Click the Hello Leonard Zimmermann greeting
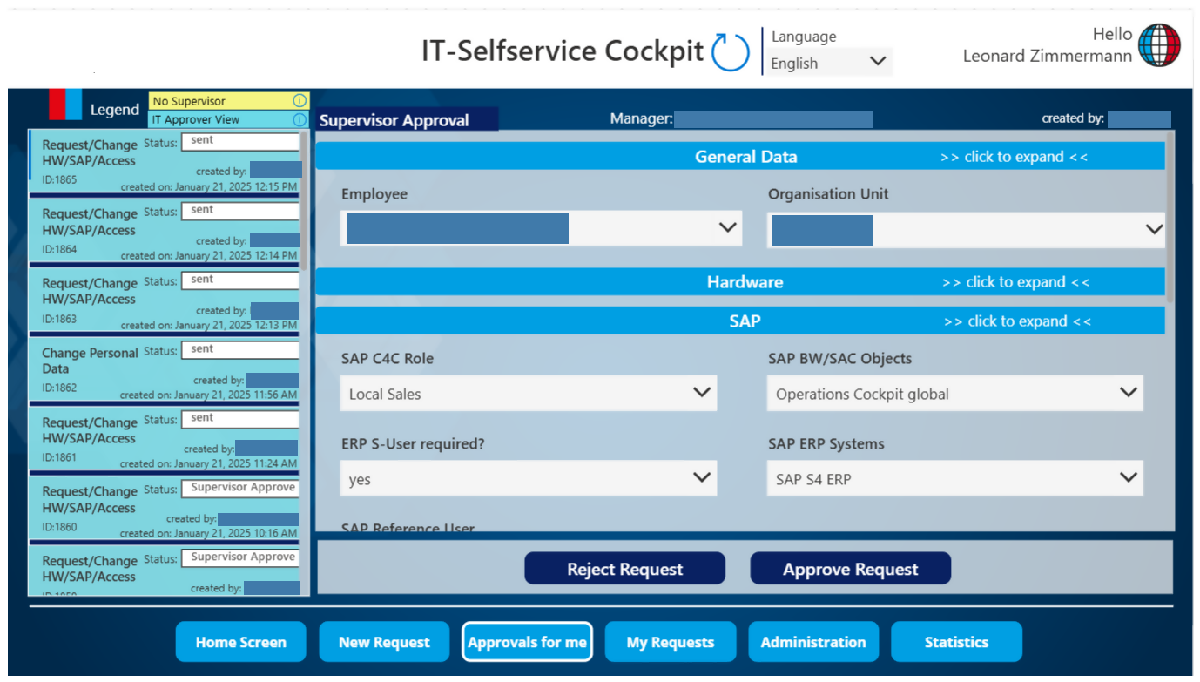 tap(1048, 45)
